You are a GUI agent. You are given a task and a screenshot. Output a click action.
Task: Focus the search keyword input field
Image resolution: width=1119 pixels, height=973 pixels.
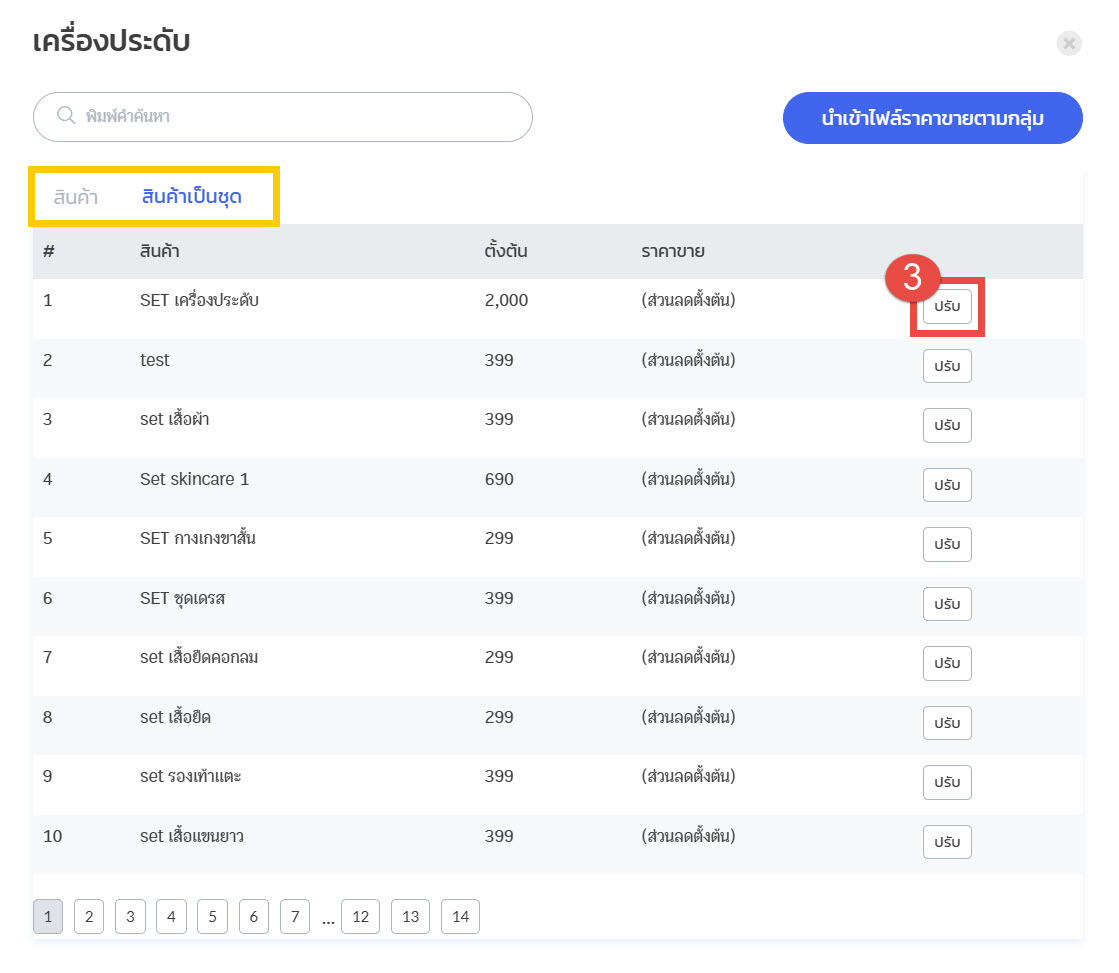pyautogui.click(x=300, y=117)
